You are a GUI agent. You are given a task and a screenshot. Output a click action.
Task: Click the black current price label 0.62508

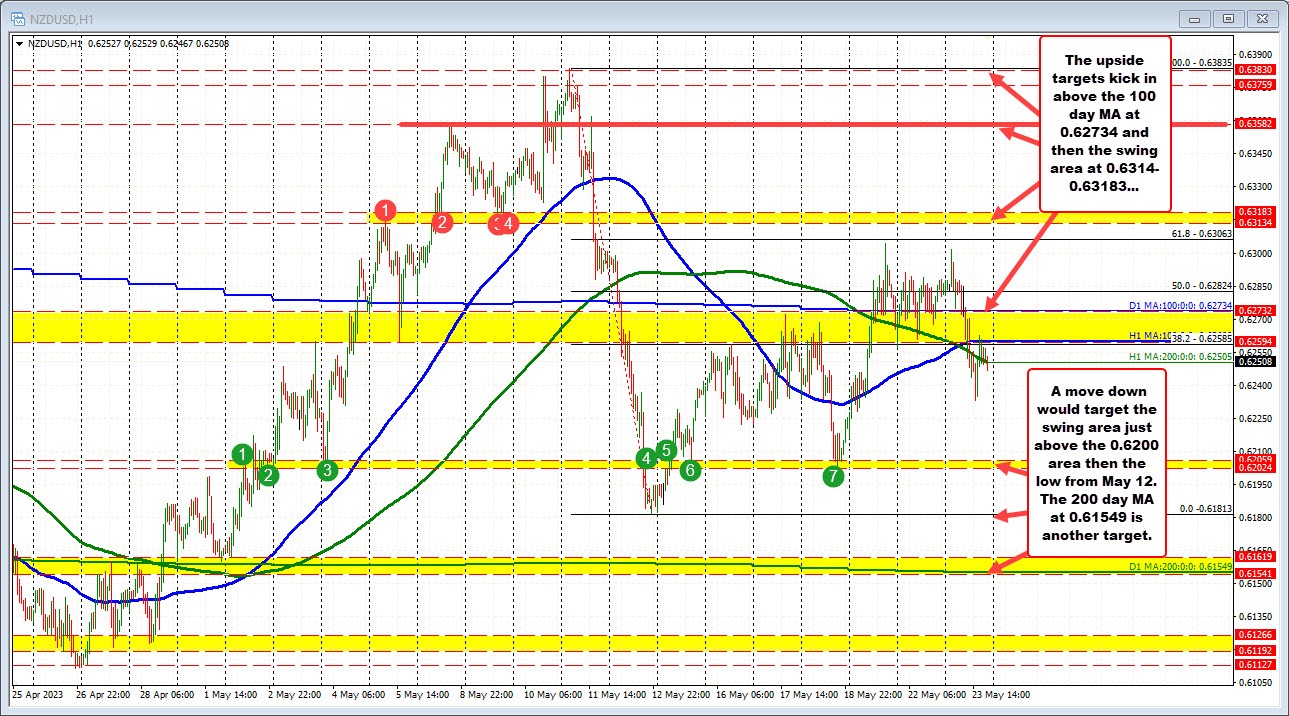[x=1255, y=362]
